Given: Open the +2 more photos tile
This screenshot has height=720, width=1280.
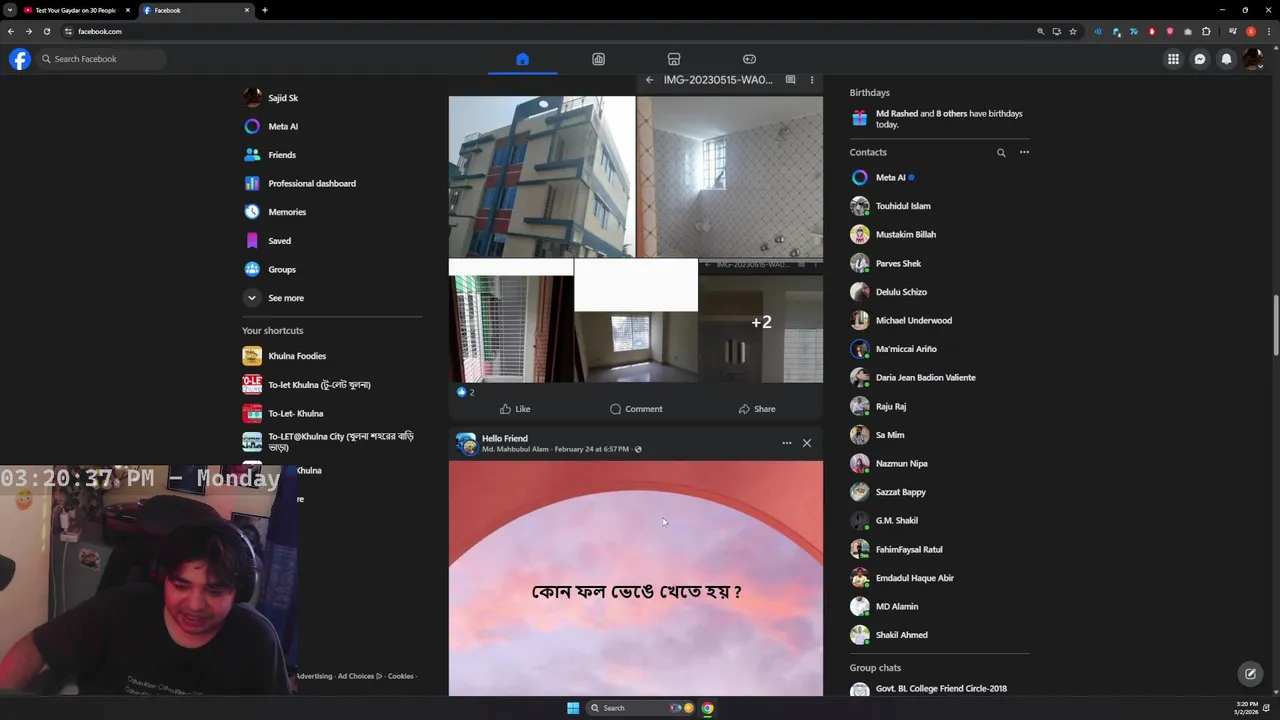Looking at the screenshot, I should (x=761, y=321).
